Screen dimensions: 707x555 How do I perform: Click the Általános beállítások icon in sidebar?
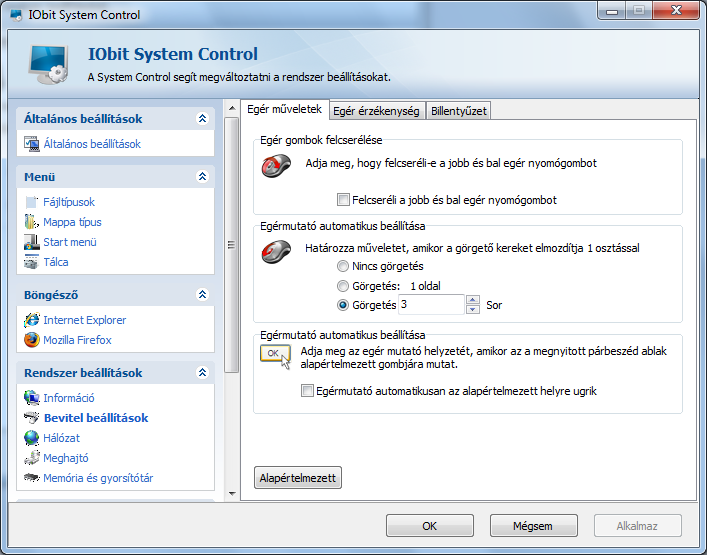click(x=32, y=144)
